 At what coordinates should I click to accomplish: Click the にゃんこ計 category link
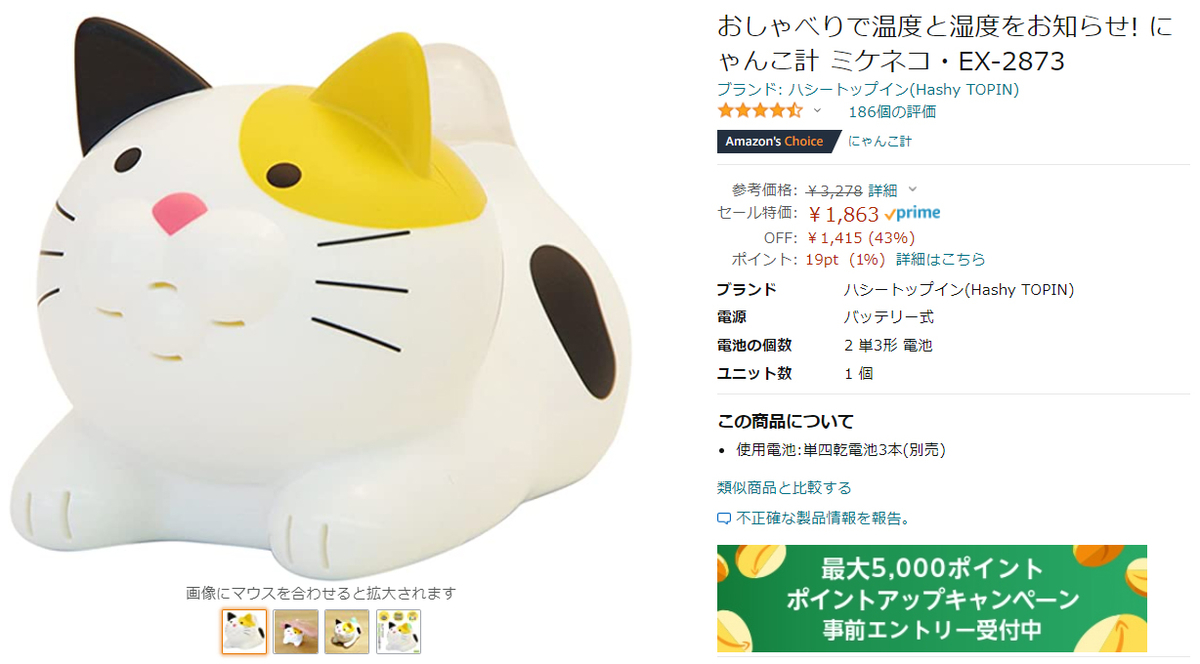(x=880, y=141)
